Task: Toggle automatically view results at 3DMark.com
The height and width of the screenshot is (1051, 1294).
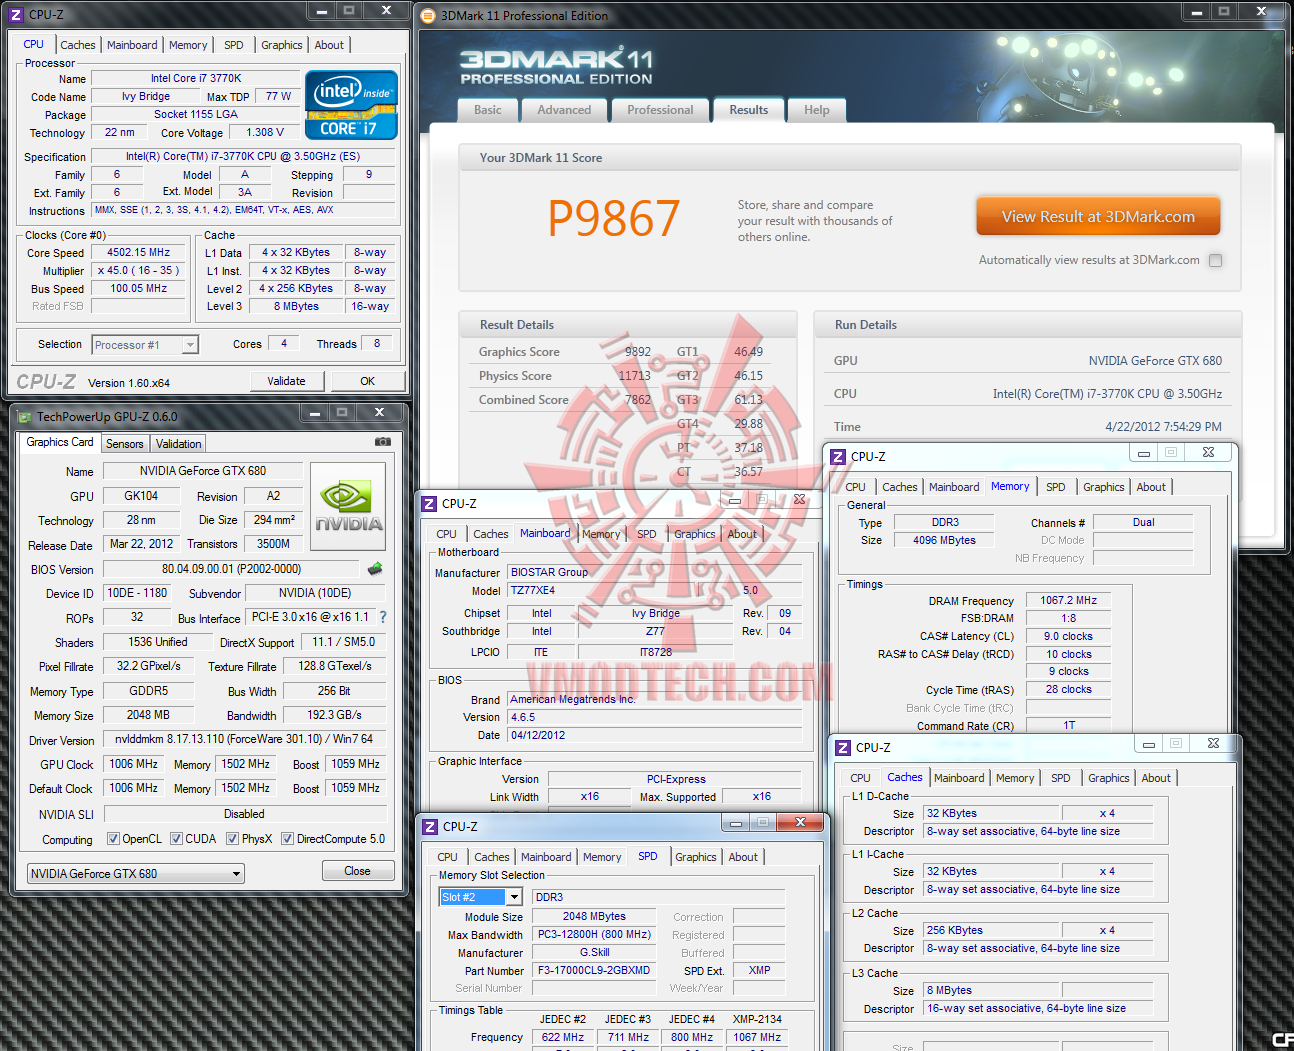Action: click(1216, 260)
